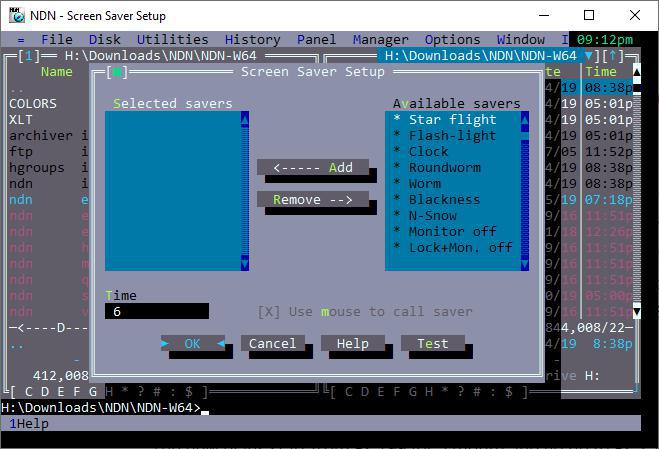This screenshot has width=659, height=449.
Task: Select the archiver entry in left panel
Action: pyautogui.click(x=41, y=135)
